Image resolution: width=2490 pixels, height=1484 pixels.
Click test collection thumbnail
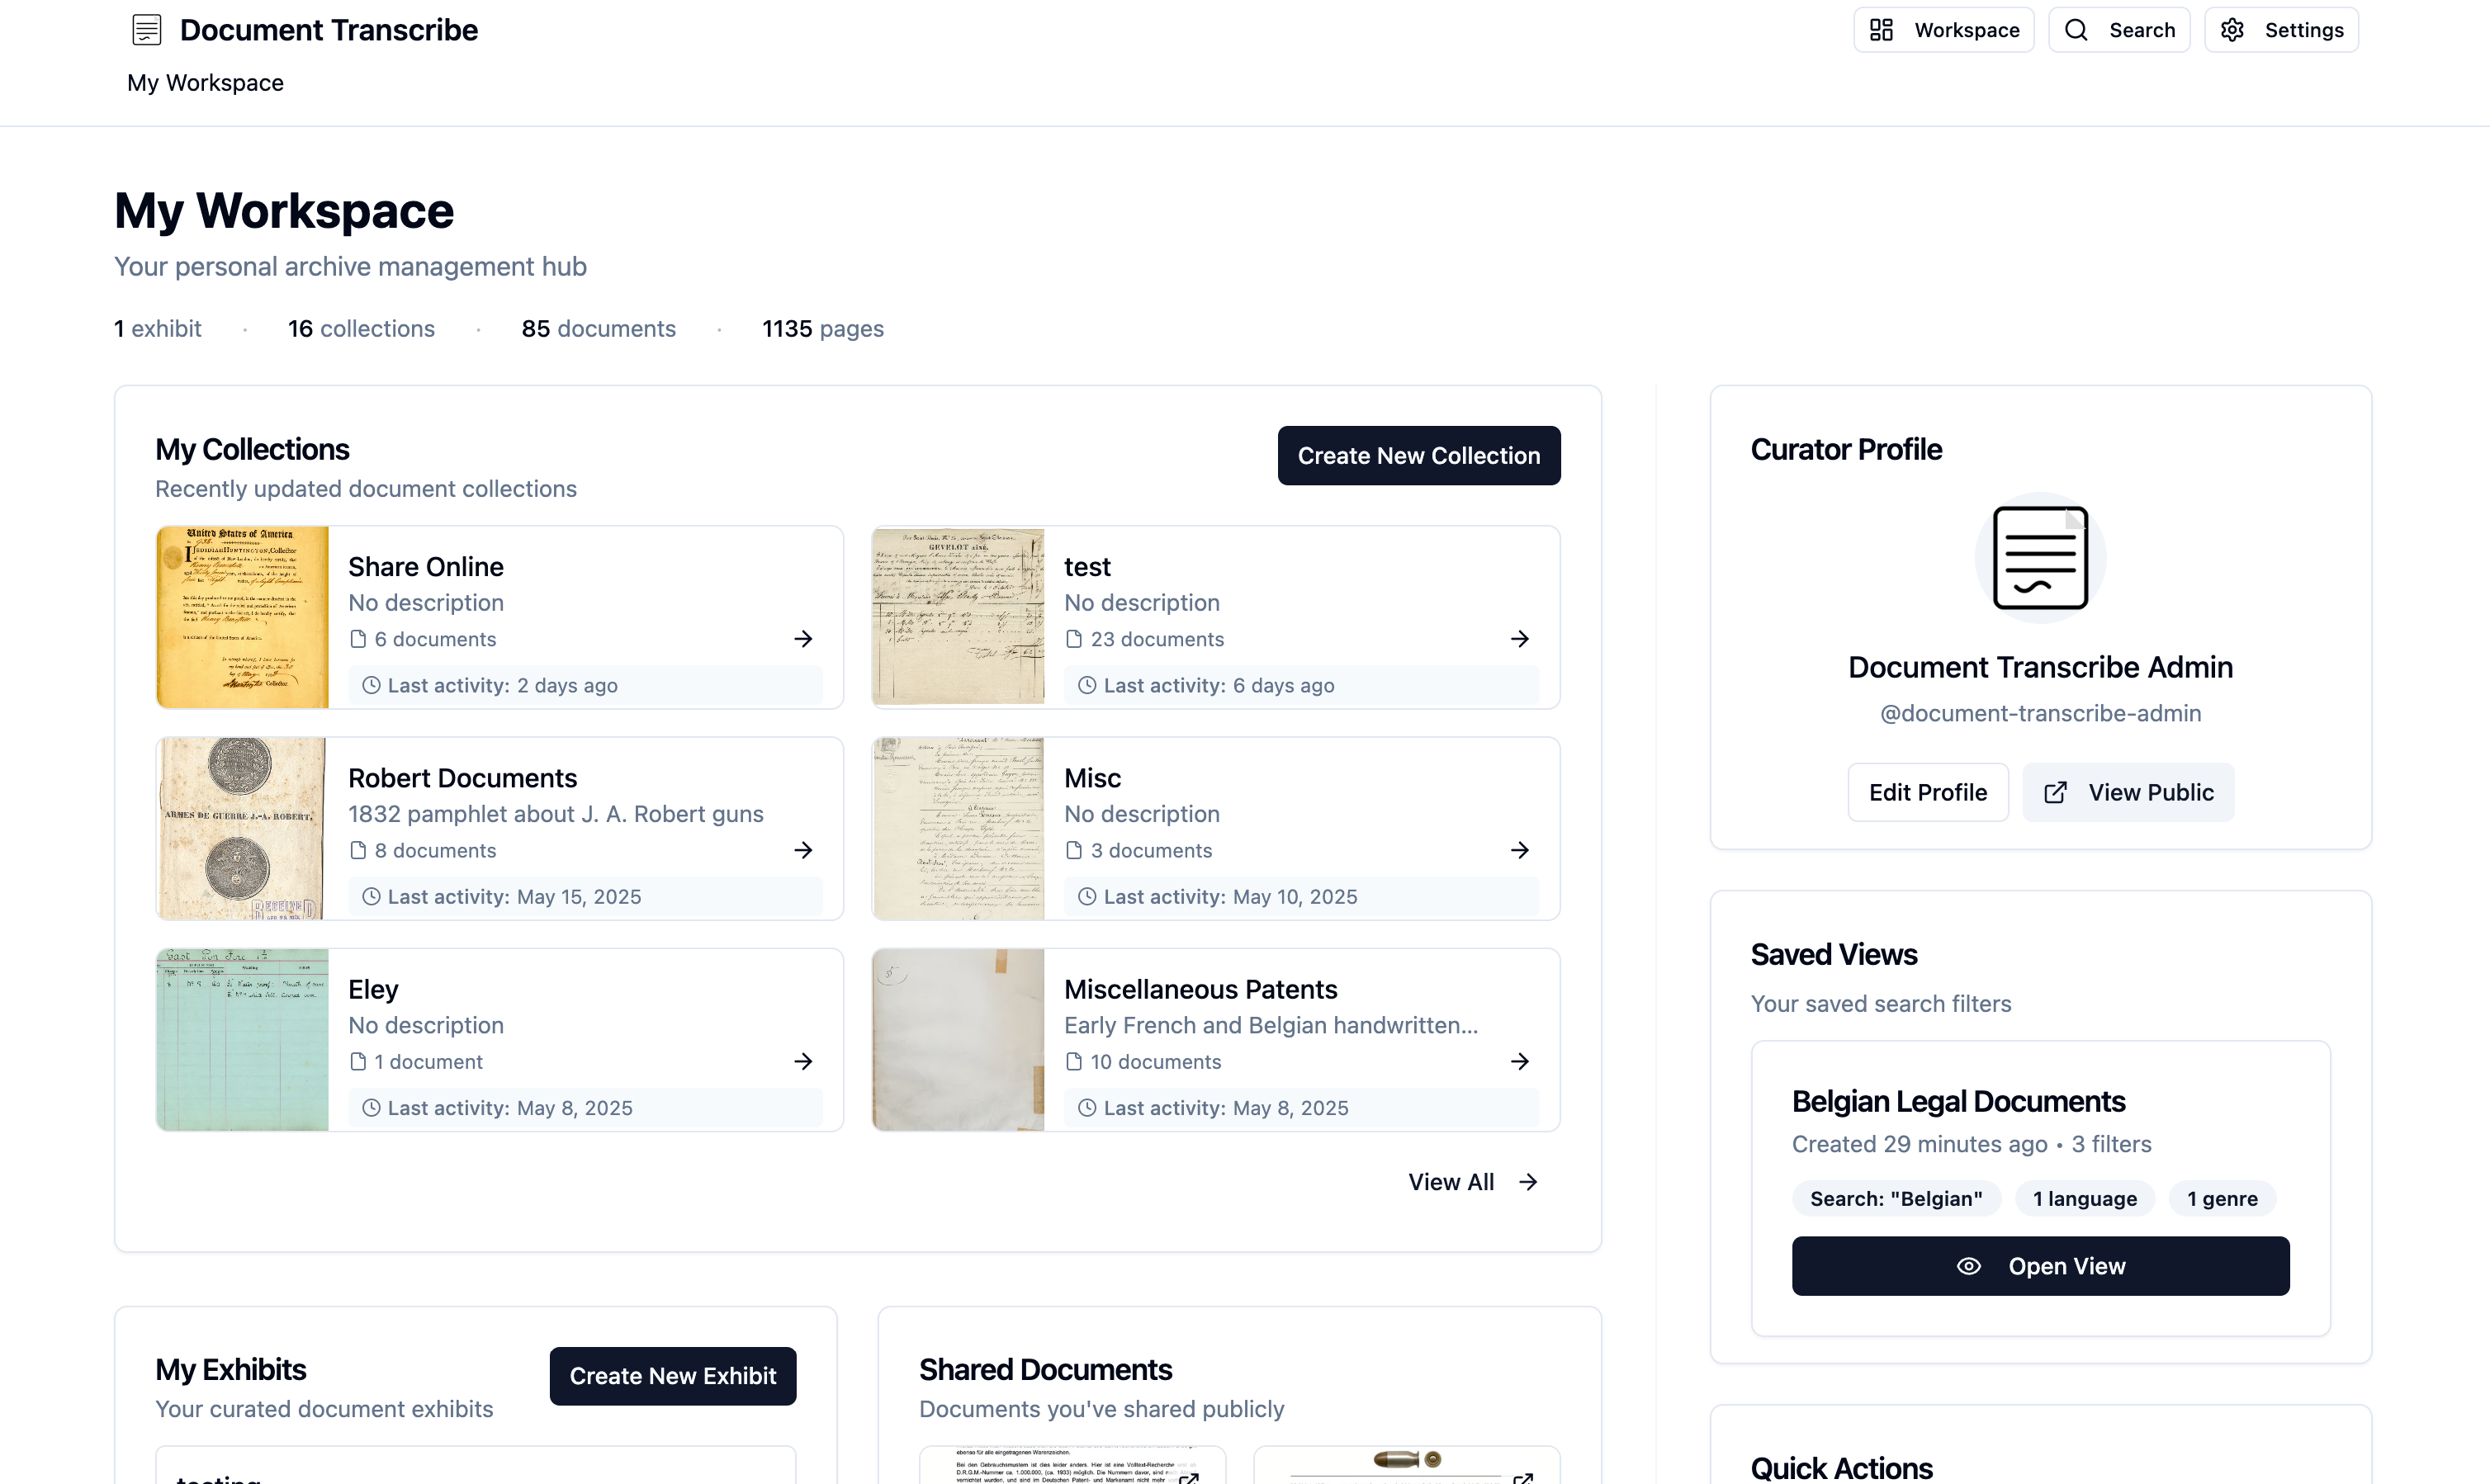click(958, 617)
